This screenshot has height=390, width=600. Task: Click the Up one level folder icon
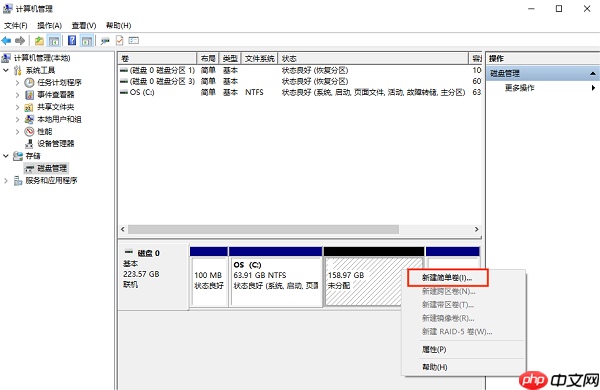39,40
